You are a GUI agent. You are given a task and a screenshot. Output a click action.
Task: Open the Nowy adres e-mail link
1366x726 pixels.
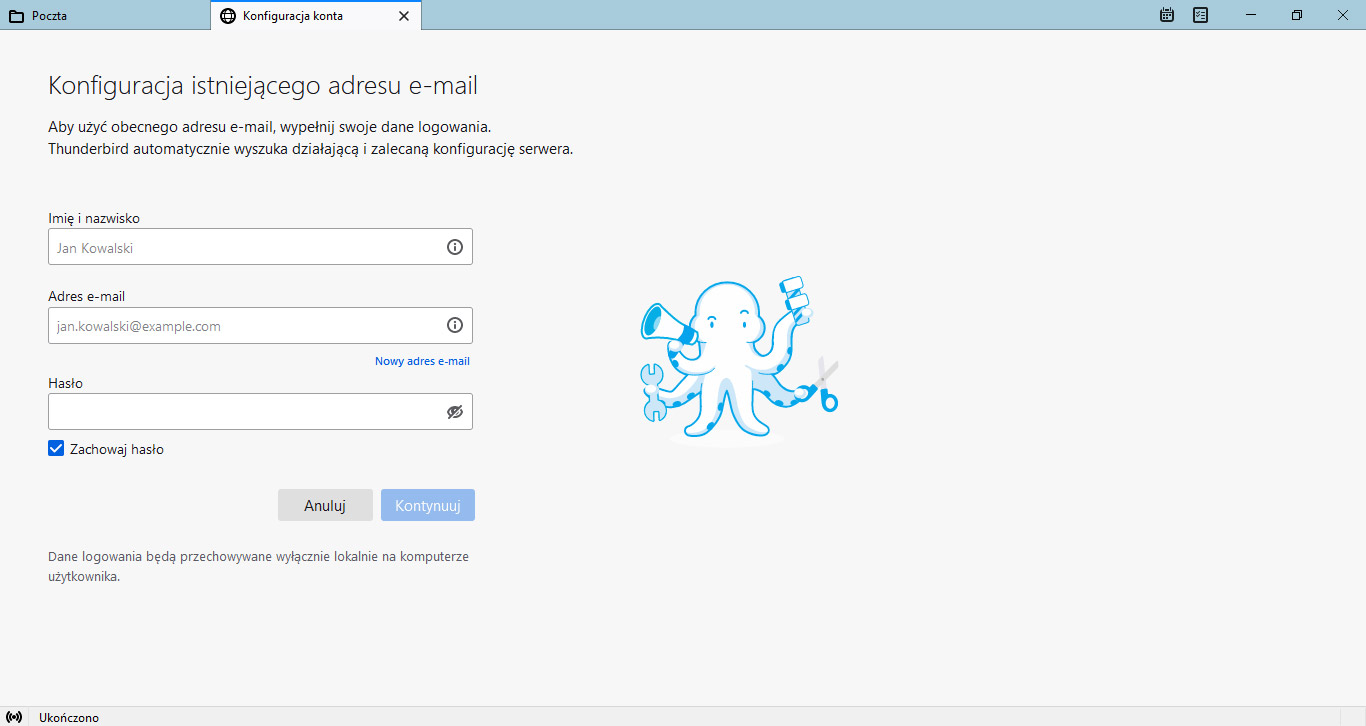pos(422,361)
